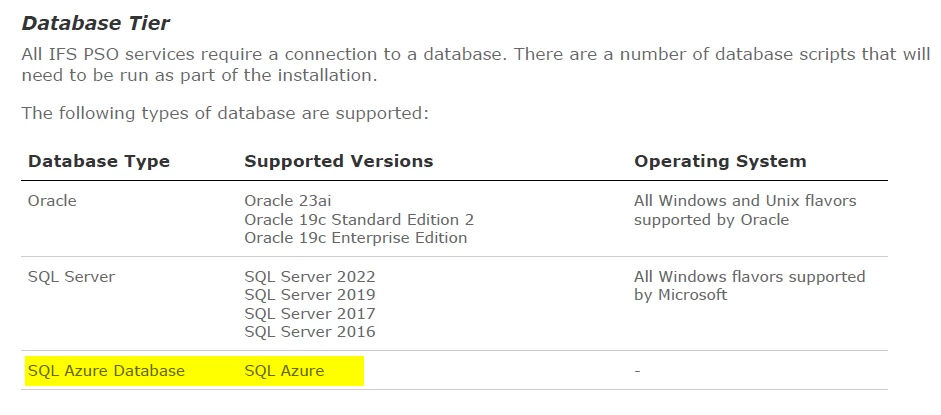Image resolution: width=941 pixels, height=415 pixels.
Task: Click the Database Tier heading
Action: [96, 23]
